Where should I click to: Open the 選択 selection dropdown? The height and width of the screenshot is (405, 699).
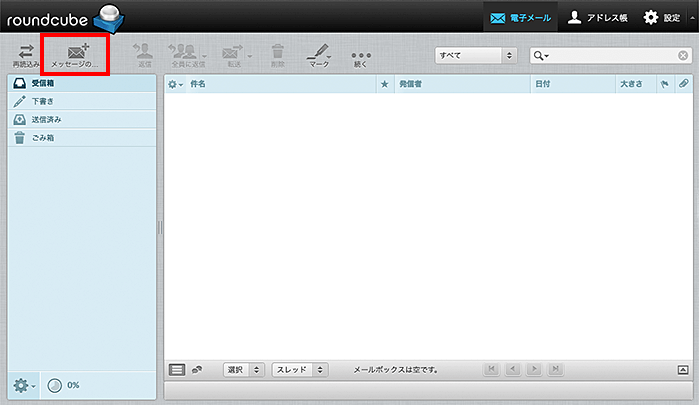tap(244, 370)
